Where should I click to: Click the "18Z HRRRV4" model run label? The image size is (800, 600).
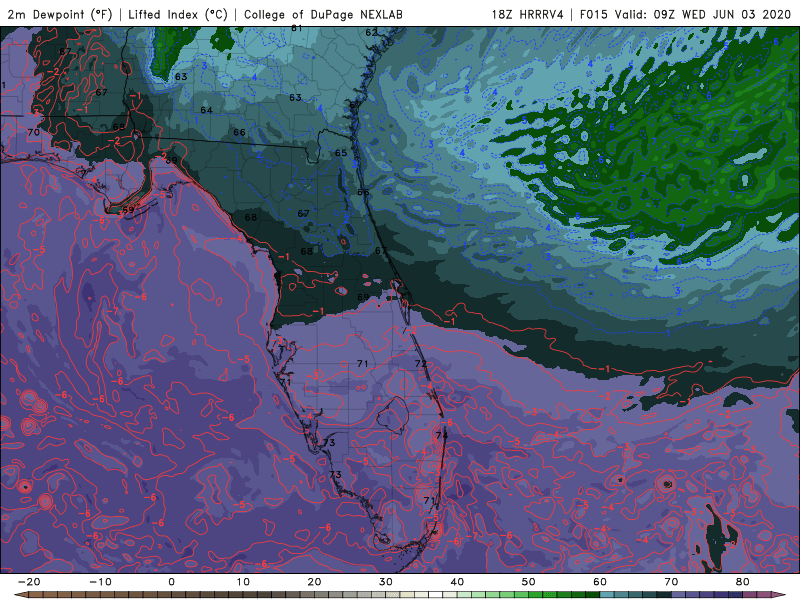pyautogui.click(x=528, y=14)
